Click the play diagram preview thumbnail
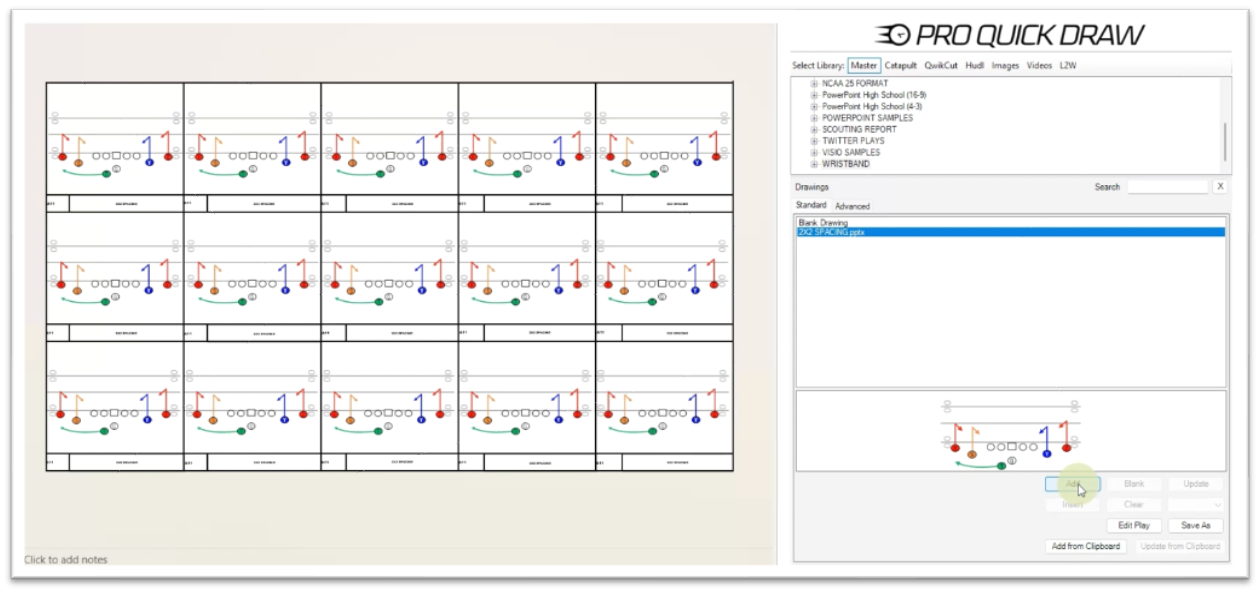 [x=1010, y=431]
